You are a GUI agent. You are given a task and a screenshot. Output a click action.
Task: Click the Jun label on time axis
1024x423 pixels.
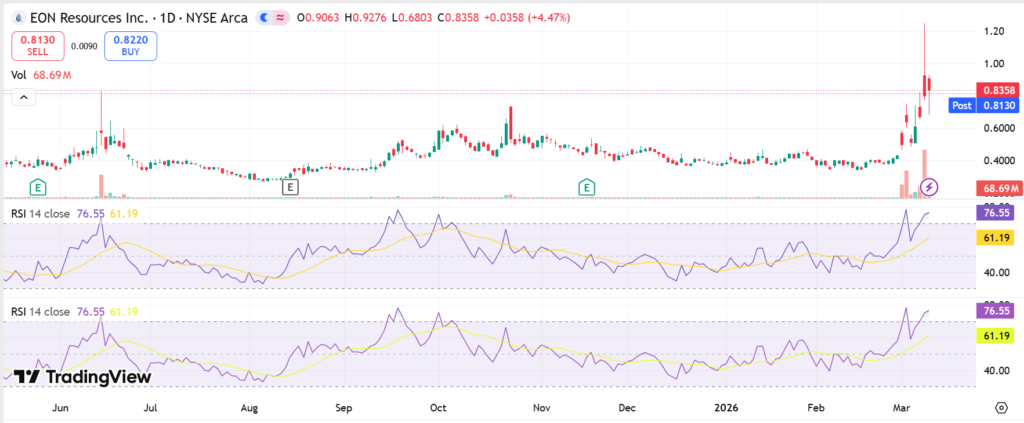(60, 408)
